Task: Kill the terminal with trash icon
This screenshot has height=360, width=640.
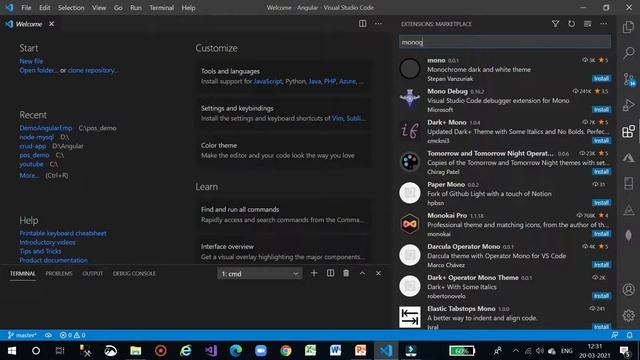Action: (346, 273)
